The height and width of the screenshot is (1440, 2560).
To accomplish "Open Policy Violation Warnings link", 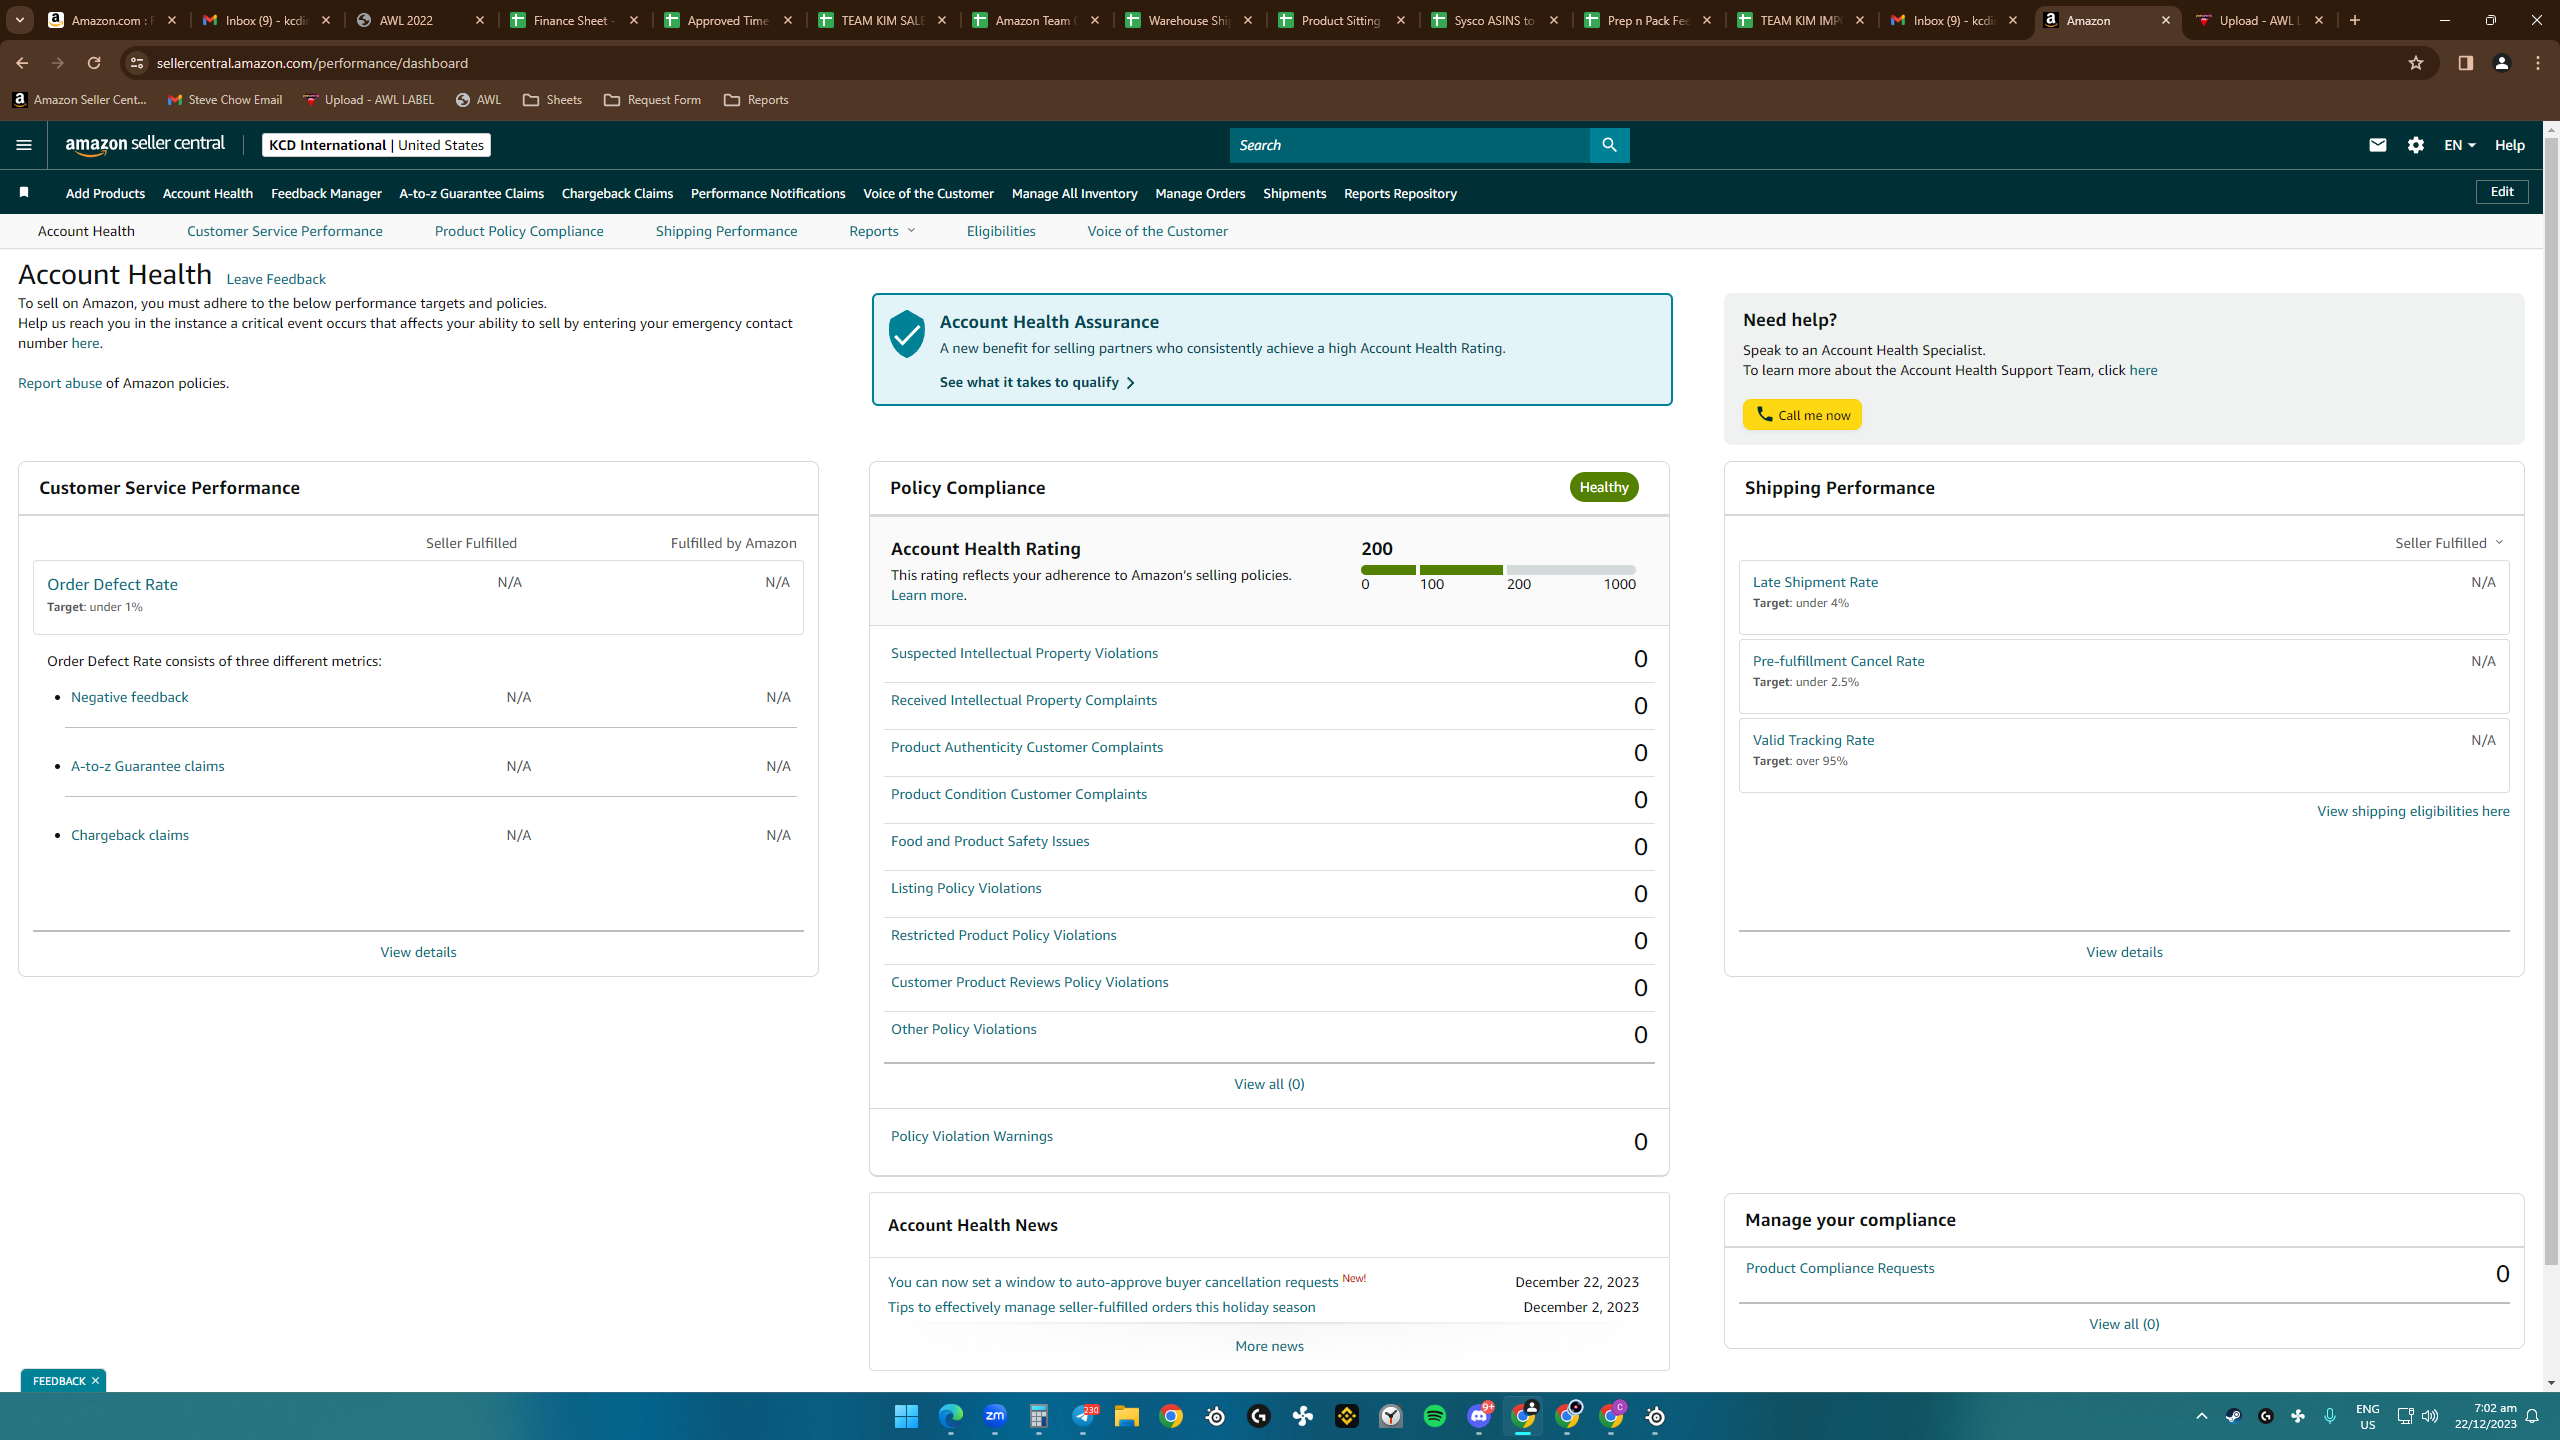I will coord(972,1136).
